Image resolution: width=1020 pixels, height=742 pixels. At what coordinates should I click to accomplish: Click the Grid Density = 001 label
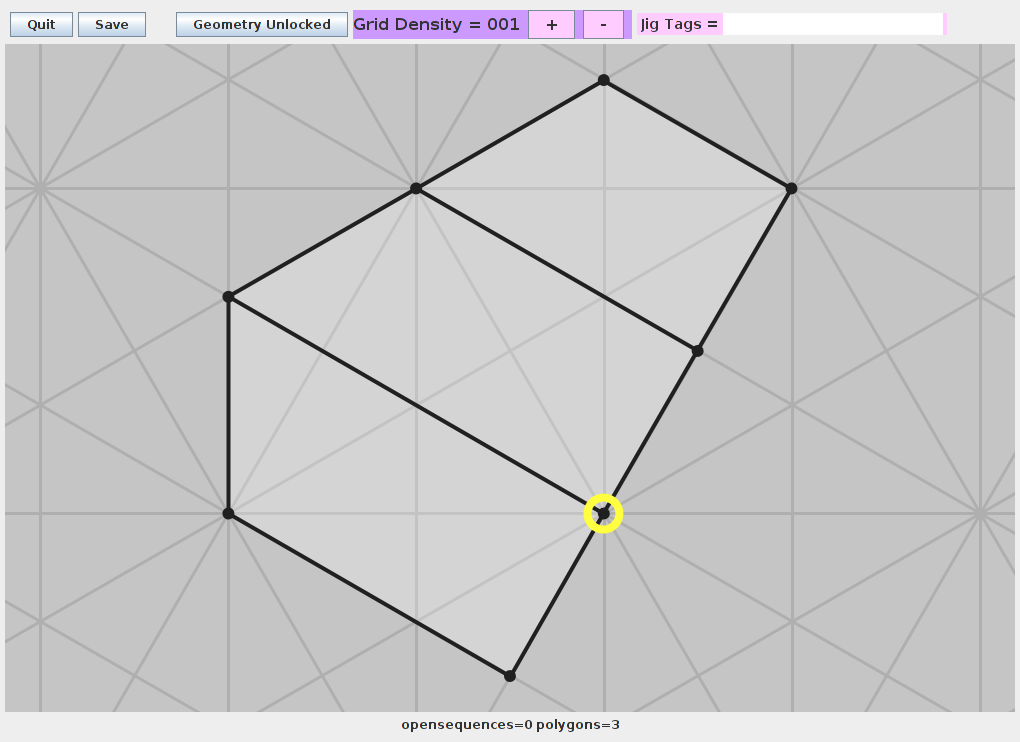[x=437, y=25]
